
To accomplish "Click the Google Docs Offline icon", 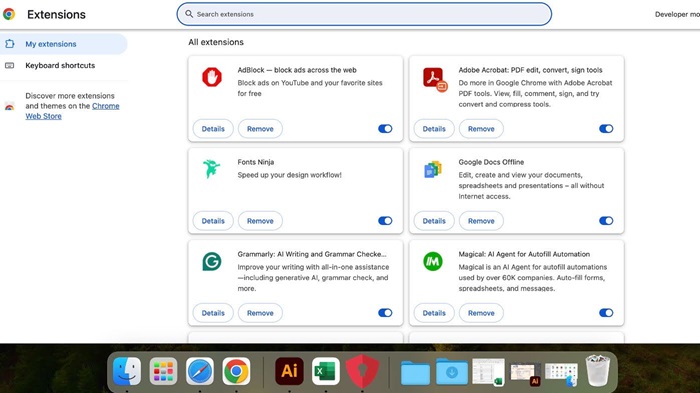I will pyautogui.click(x=433, y=170).
